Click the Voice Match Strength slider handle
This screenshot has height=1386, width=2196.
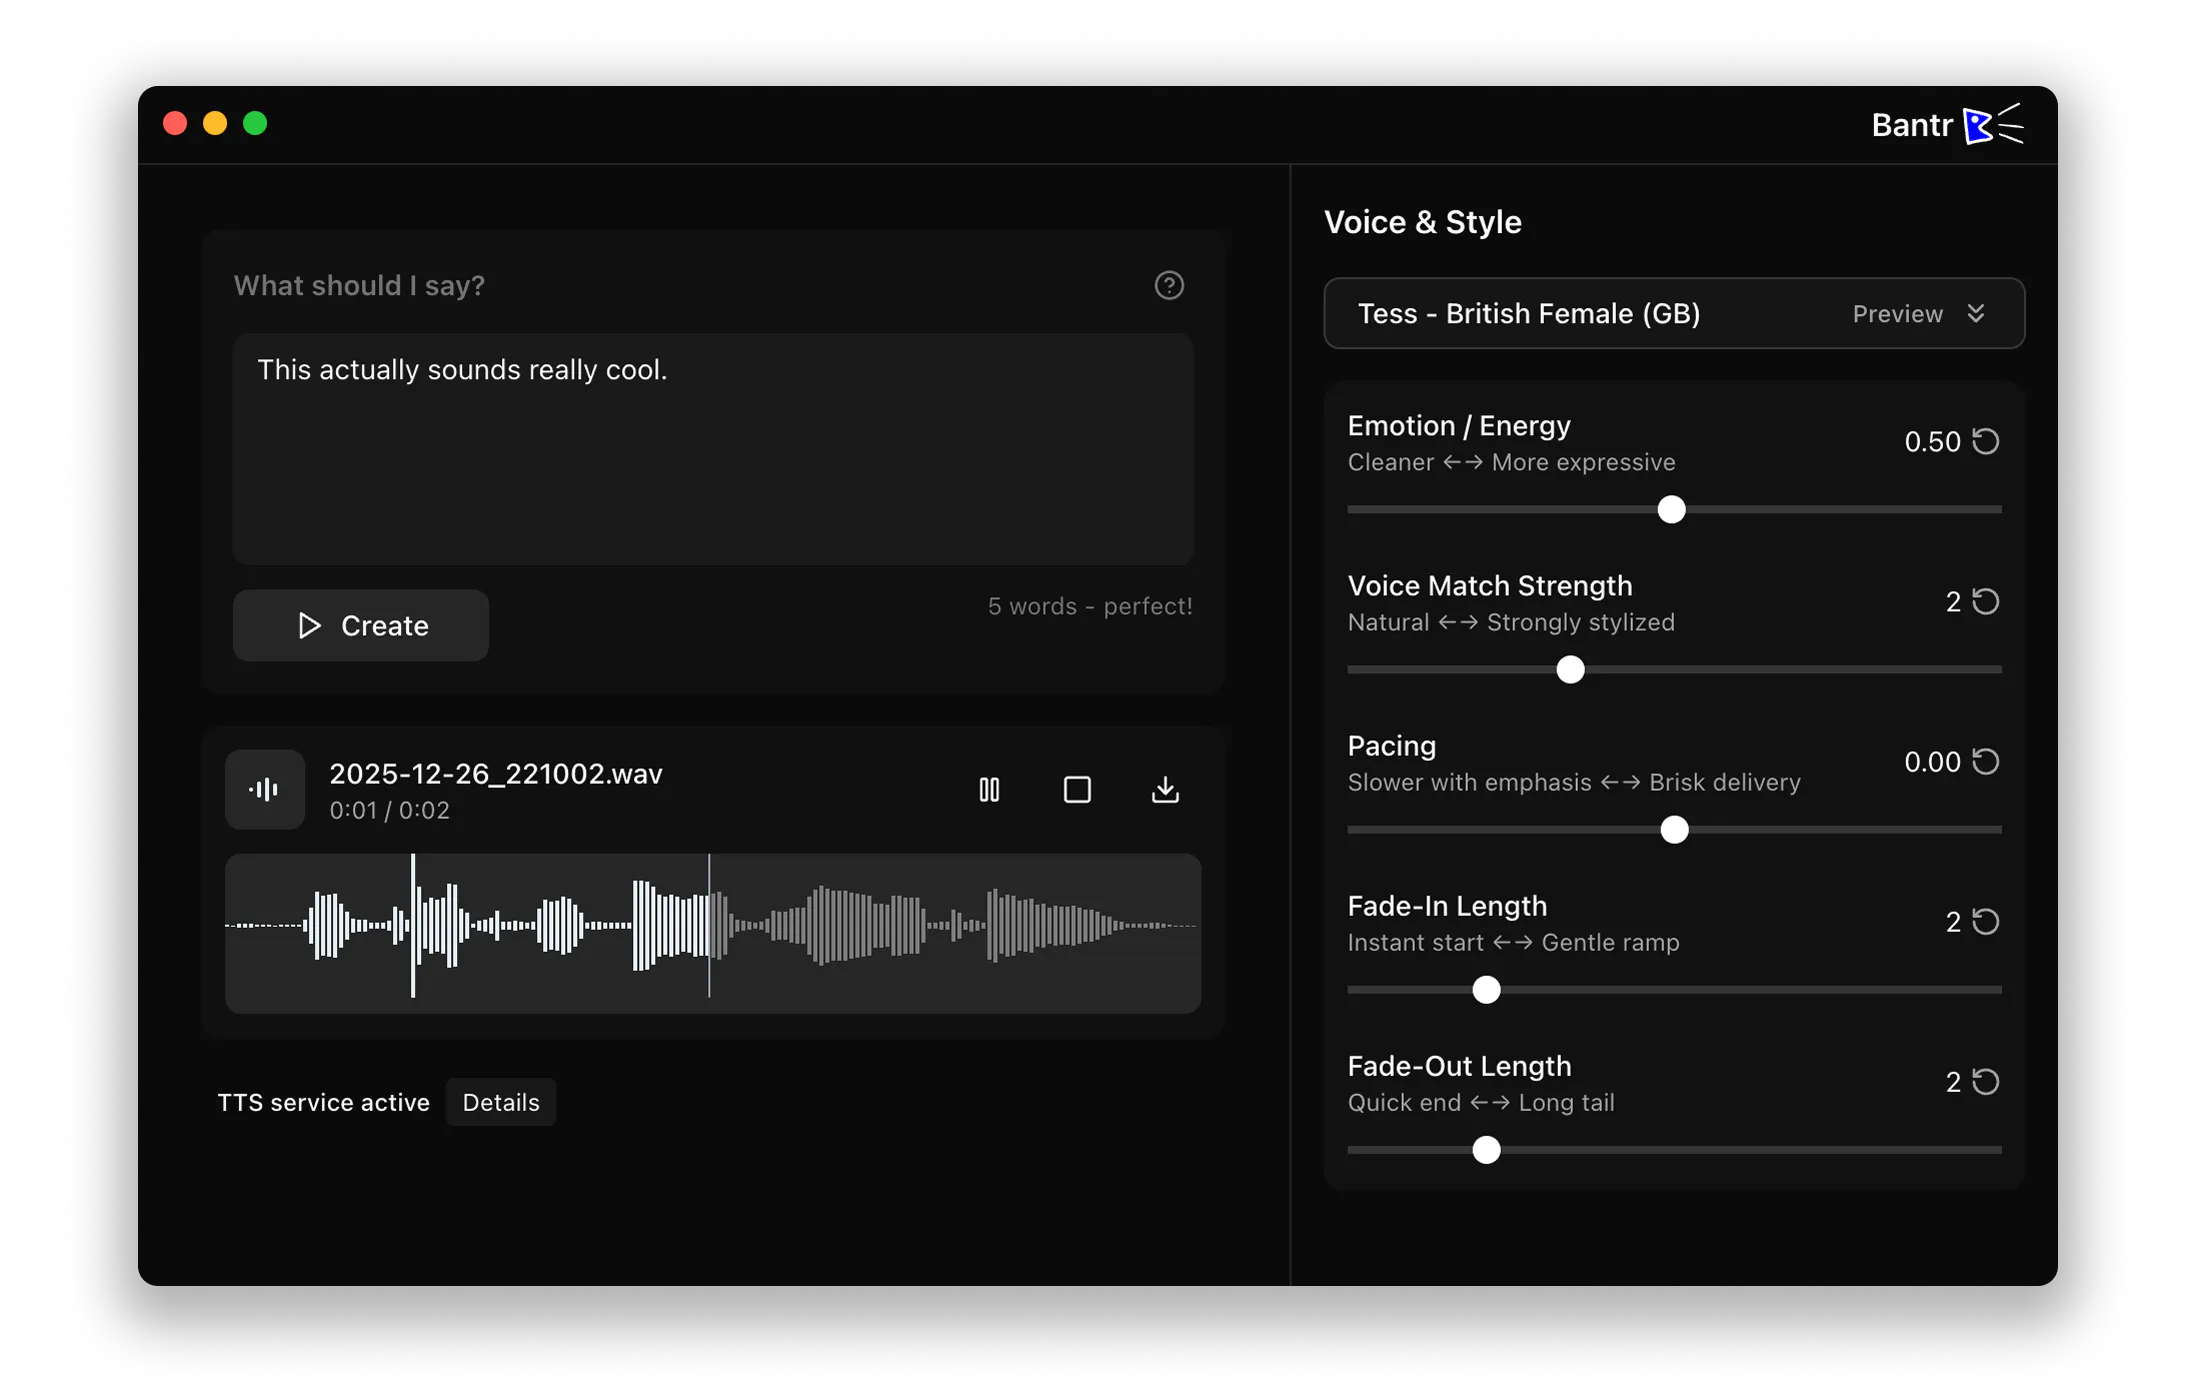[1571, 669]
